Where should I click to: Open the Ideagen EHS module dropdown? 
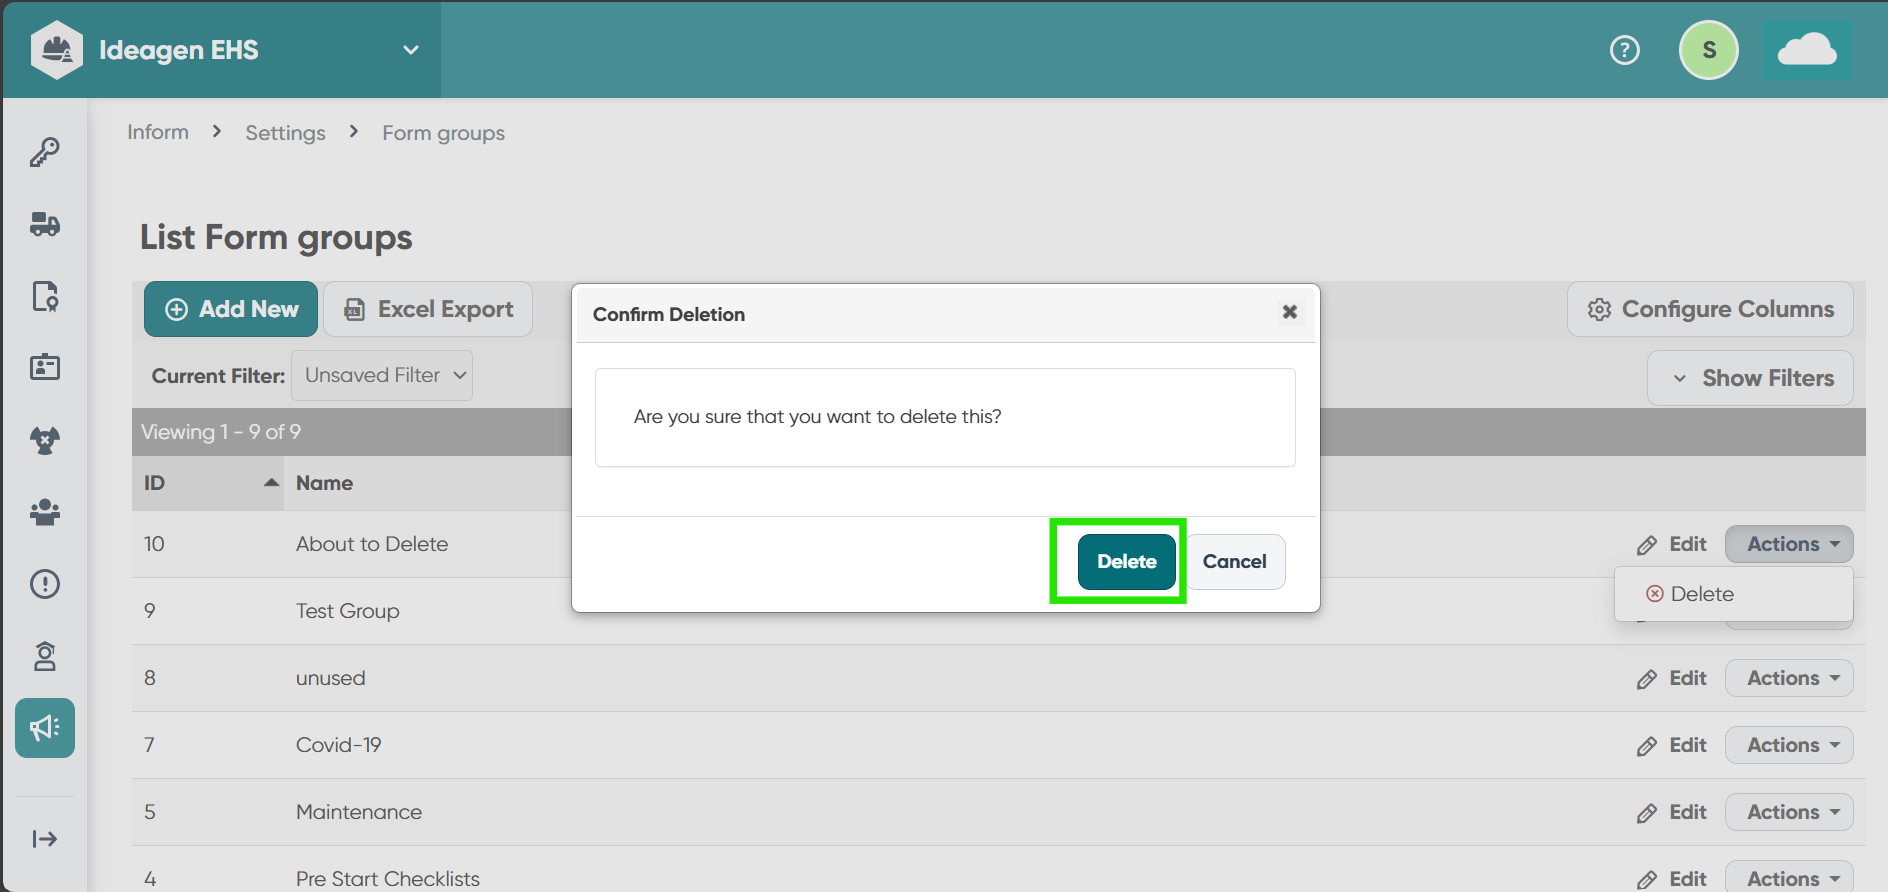tap(410, 50)
